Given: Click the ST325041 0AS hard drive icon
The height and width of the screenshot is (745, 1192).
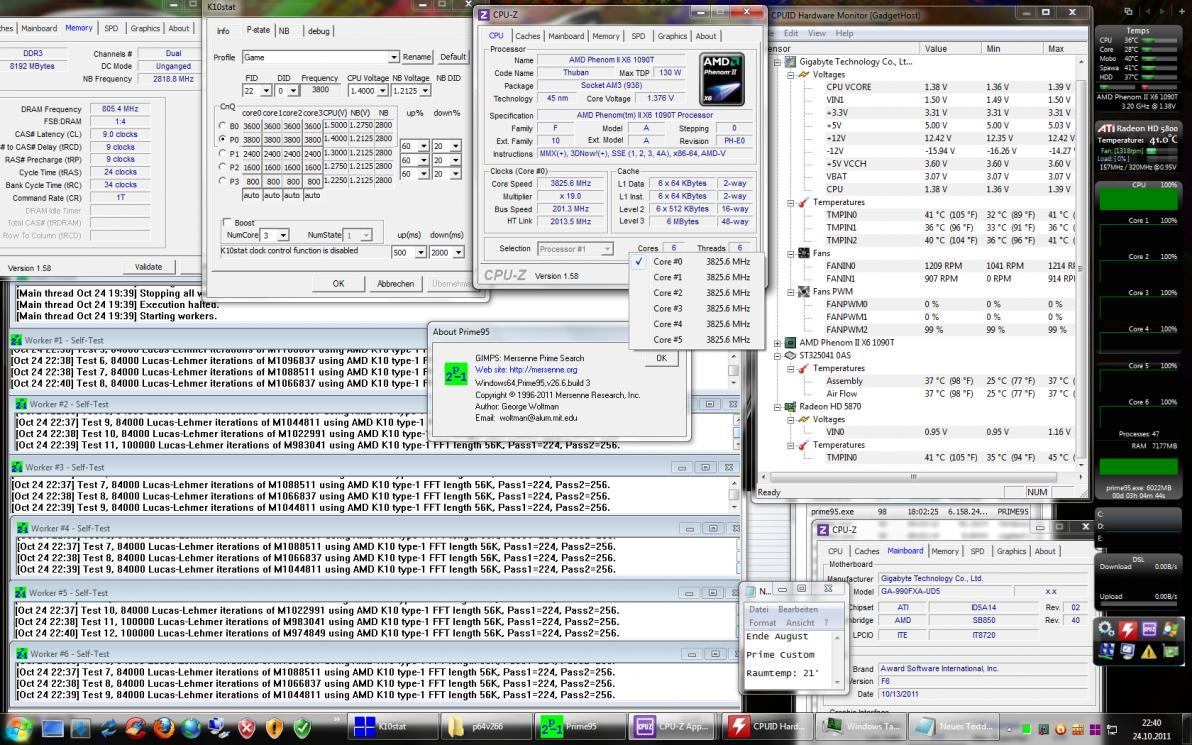Looking at the screenshot, I should pos(791,355).
